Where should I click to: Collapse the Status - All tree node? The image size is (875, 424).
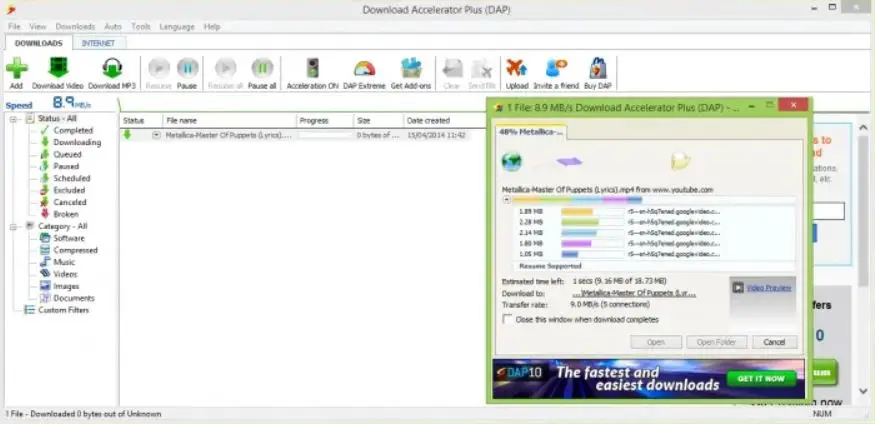13,119
